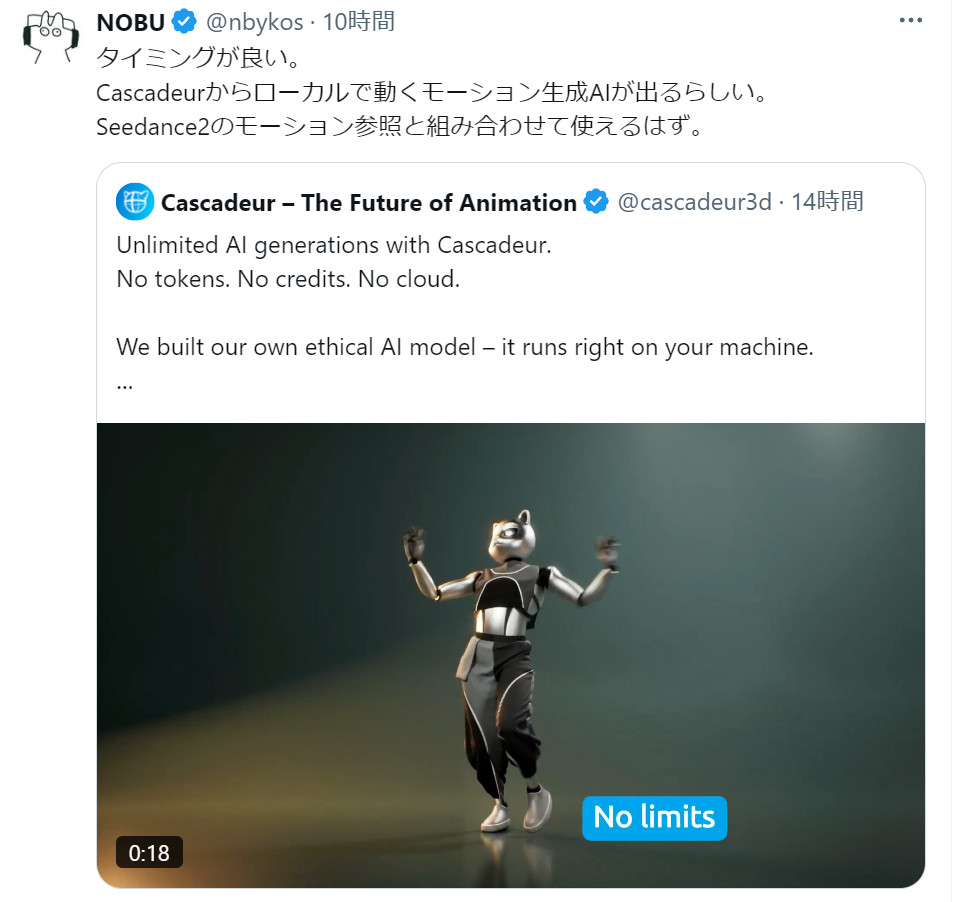Screen dimensions: 960x902
Task: Click "No tokens. No credits. No cloud." line
Action: click(x=288, y=279)
